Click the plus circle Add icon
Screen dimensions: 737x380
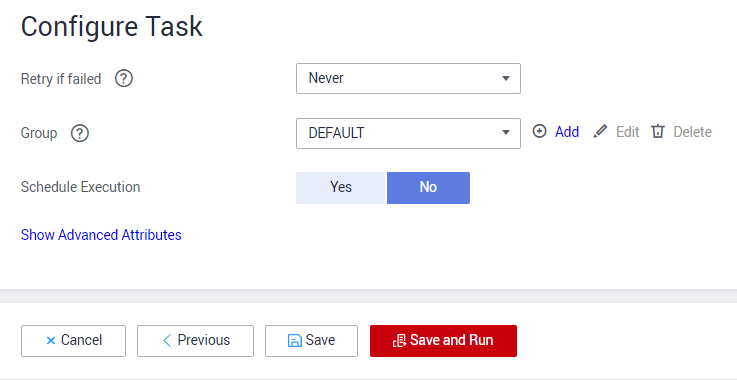[x=540, y=131]
